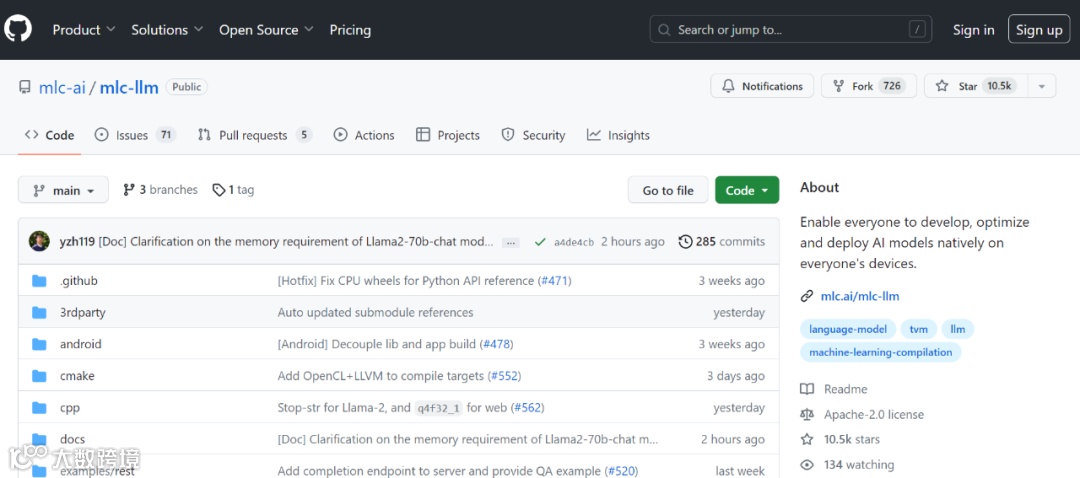
Task: Click the Issues circle-dot icon
Action: click(x=101, y=135)
